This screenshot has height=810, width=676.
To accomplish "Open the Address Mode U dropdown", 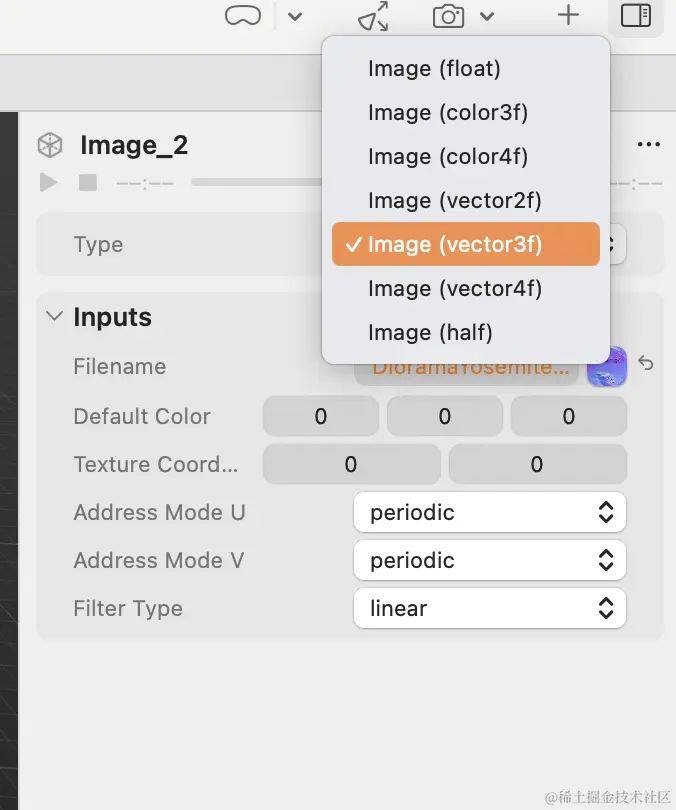I will (490, 513).
